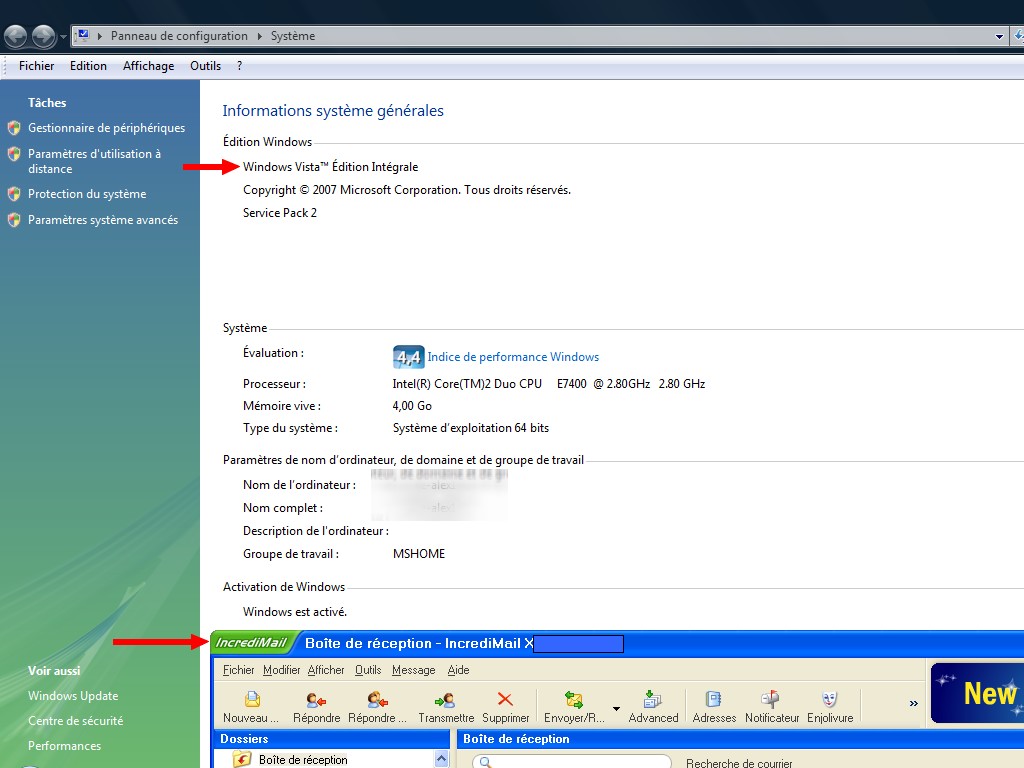1024x768 pixels.
Task: Open Gestionnaire de périphériques link
Action: [x=106, y=128]
